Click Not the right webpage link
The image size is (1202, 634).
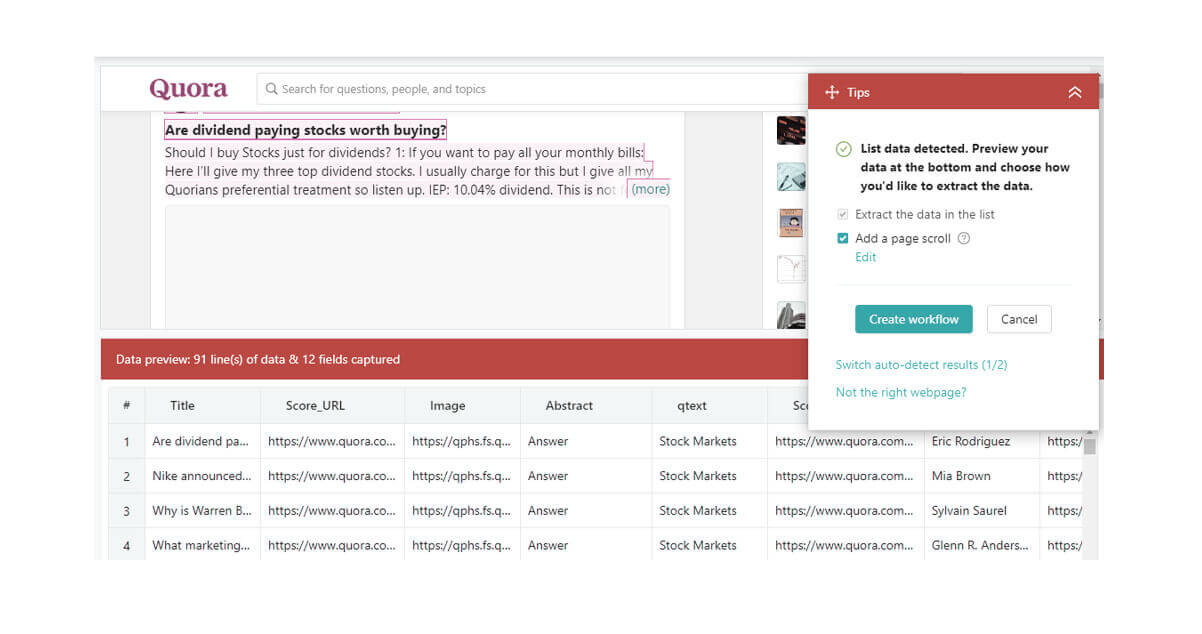coord(901,392)
